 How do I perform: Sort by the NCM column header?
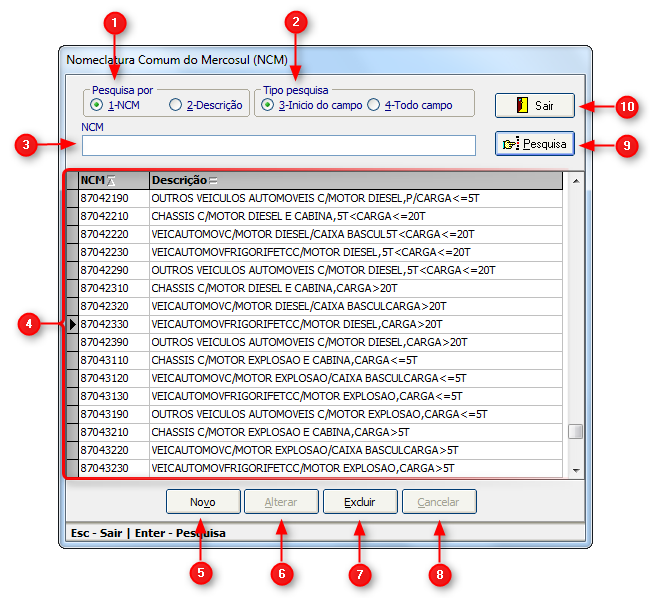click(x=114, y=180)
